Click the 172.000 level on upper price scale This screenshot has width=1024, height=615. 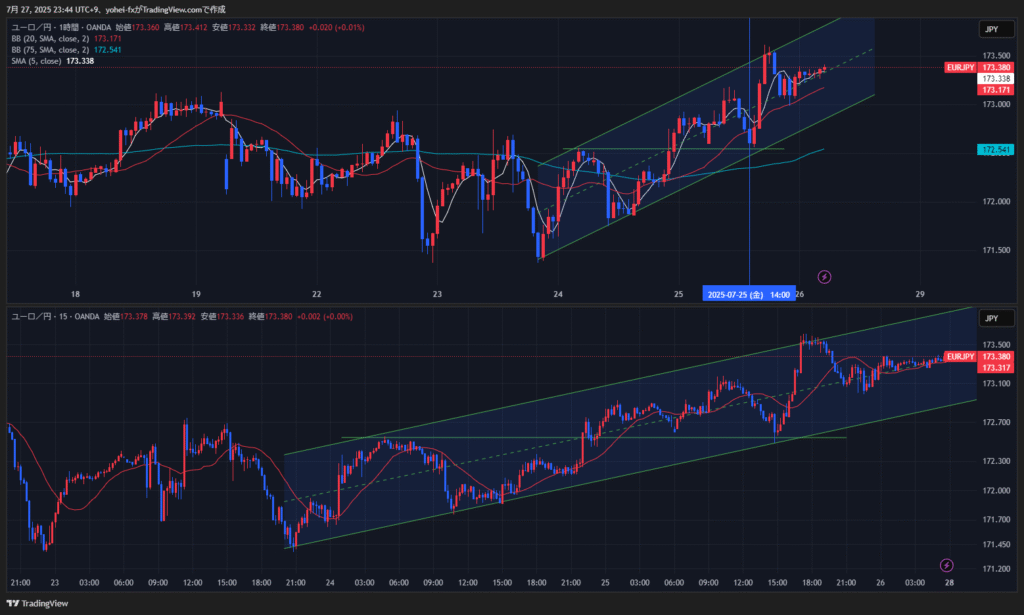(994, 202)
